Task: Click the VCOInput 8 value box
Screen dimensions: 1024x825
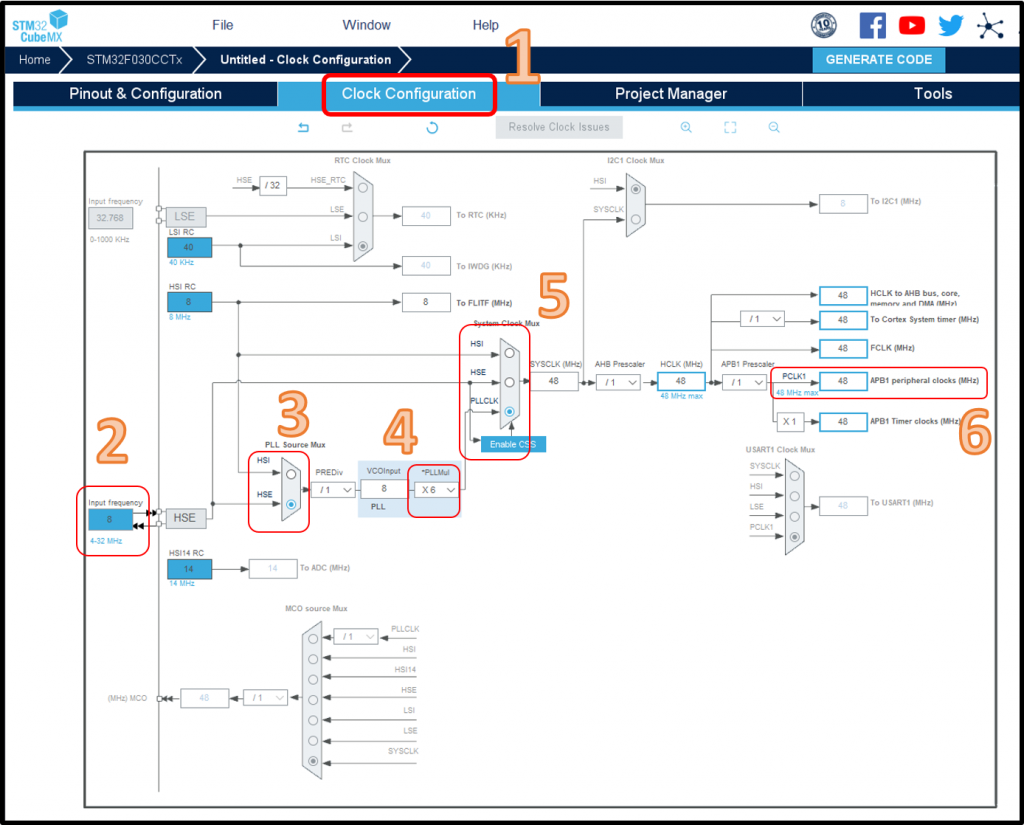Action: [x=384, y=489]
